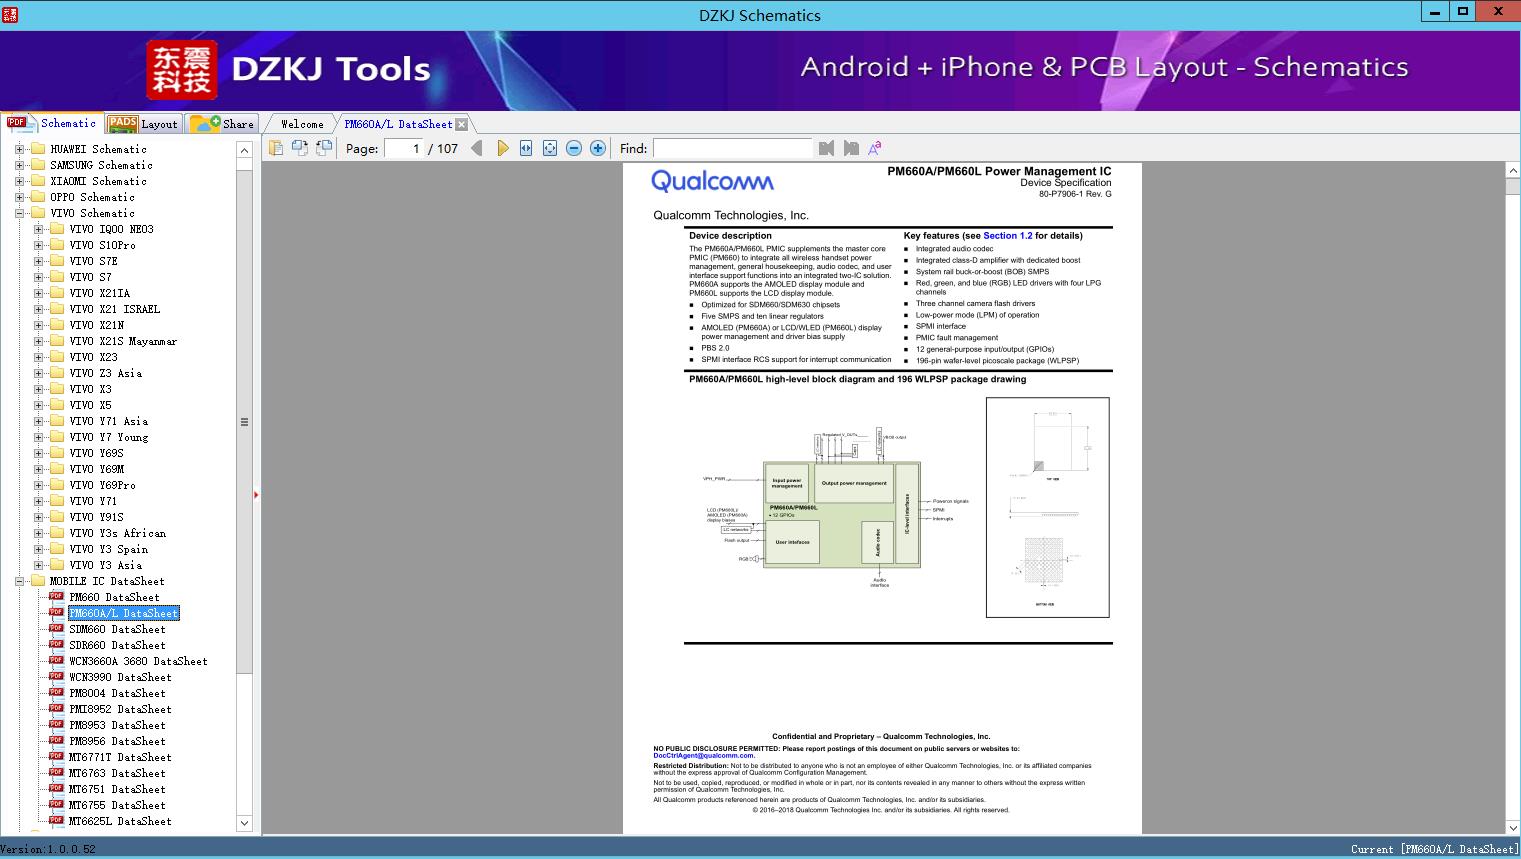The height and width of the screenshot is (859, 1521).
Task: Zoom out of the datasheet
Action: pyautogui.click(x=574, y=148)
